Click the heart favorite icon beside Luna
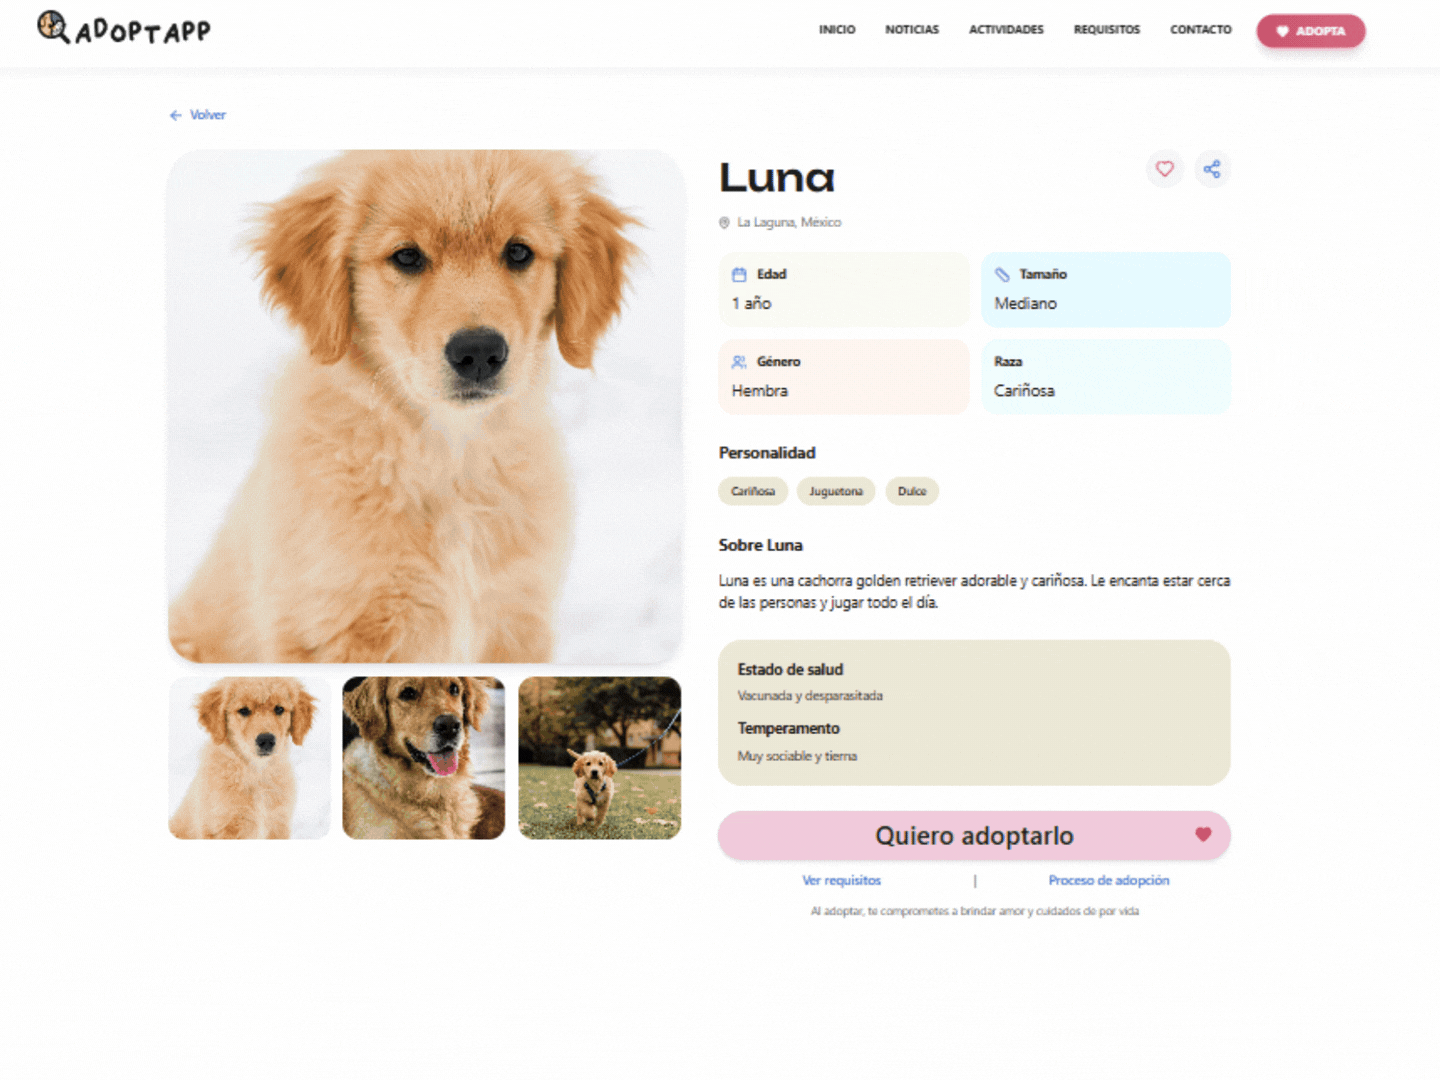The width and height of the screenshot is (1440, 1080). click(1164, 169)
